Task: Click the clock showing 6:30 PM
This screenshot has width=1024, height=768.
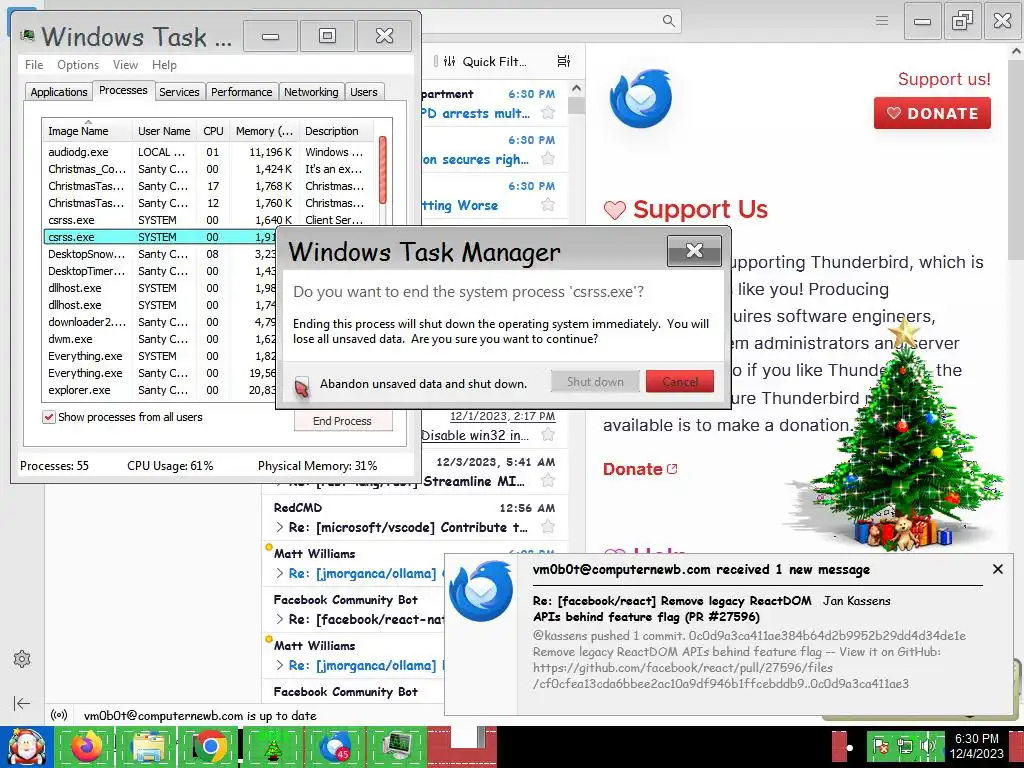Action: tap(977, 739)
